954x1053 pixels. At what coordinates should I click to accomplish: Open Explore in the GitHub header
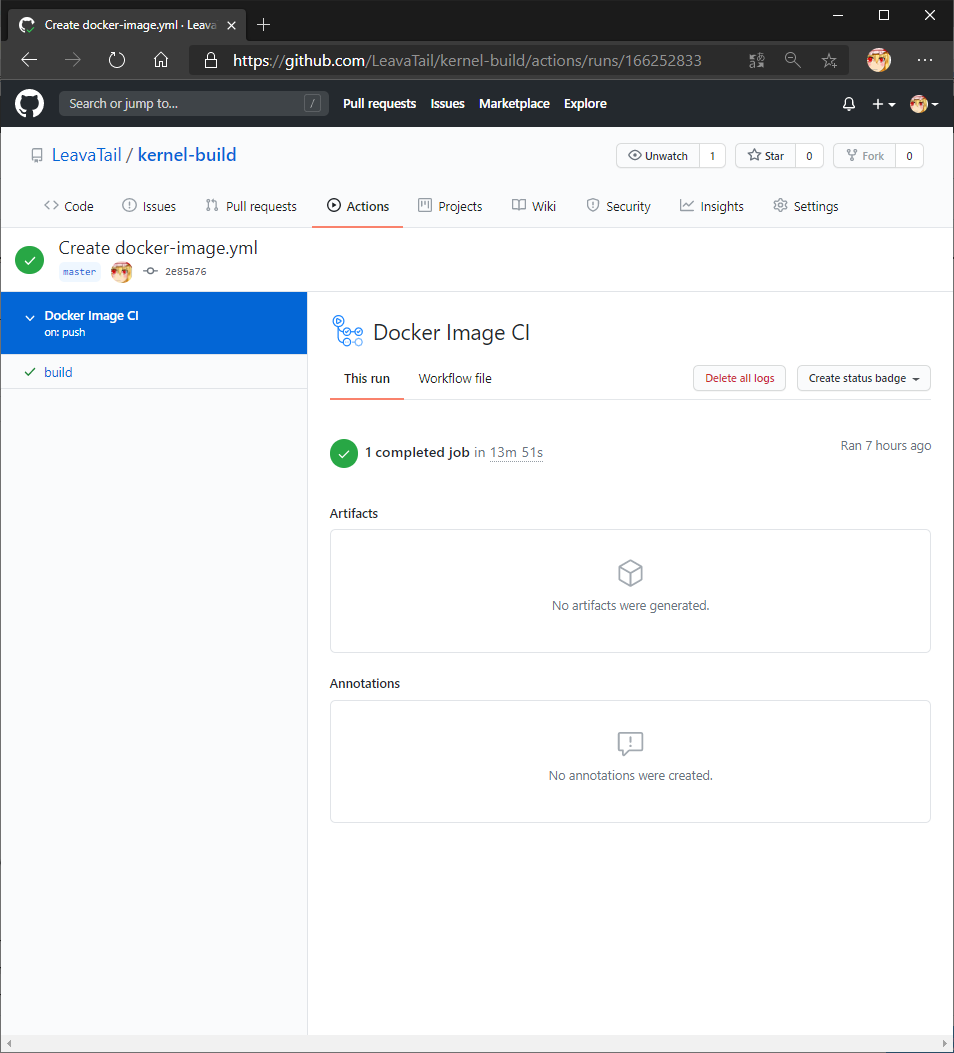tap(585, 103)
